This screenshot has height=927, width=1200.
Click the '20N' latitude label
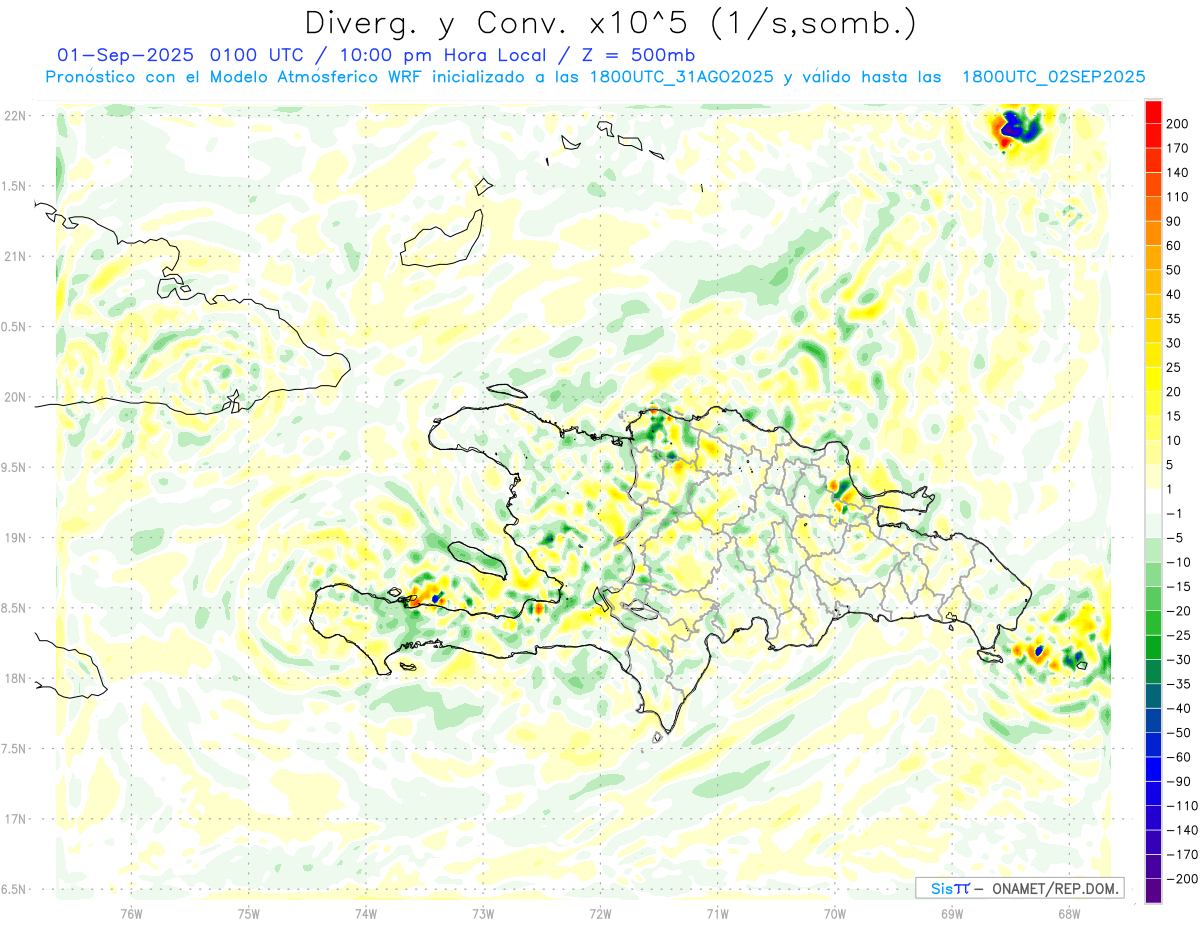tap(15, 397)
